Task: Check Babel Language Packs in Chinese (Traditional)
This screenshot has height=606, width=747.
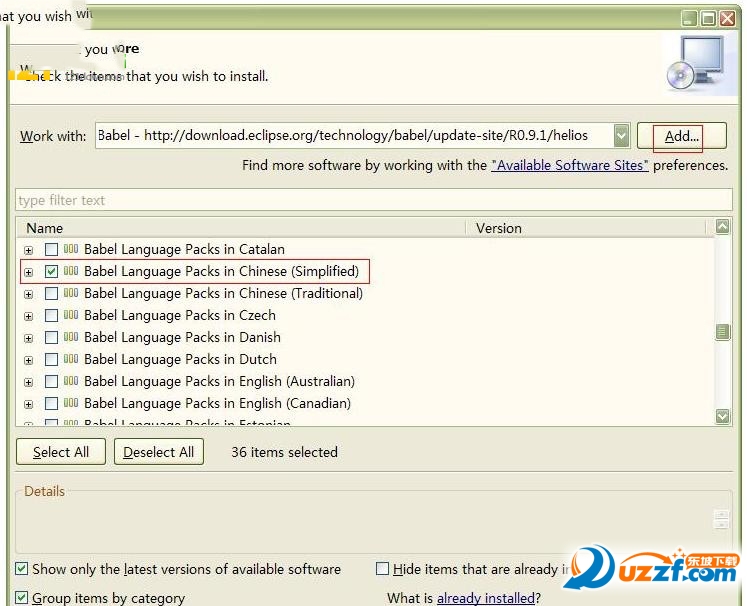Action: [51, 293]
